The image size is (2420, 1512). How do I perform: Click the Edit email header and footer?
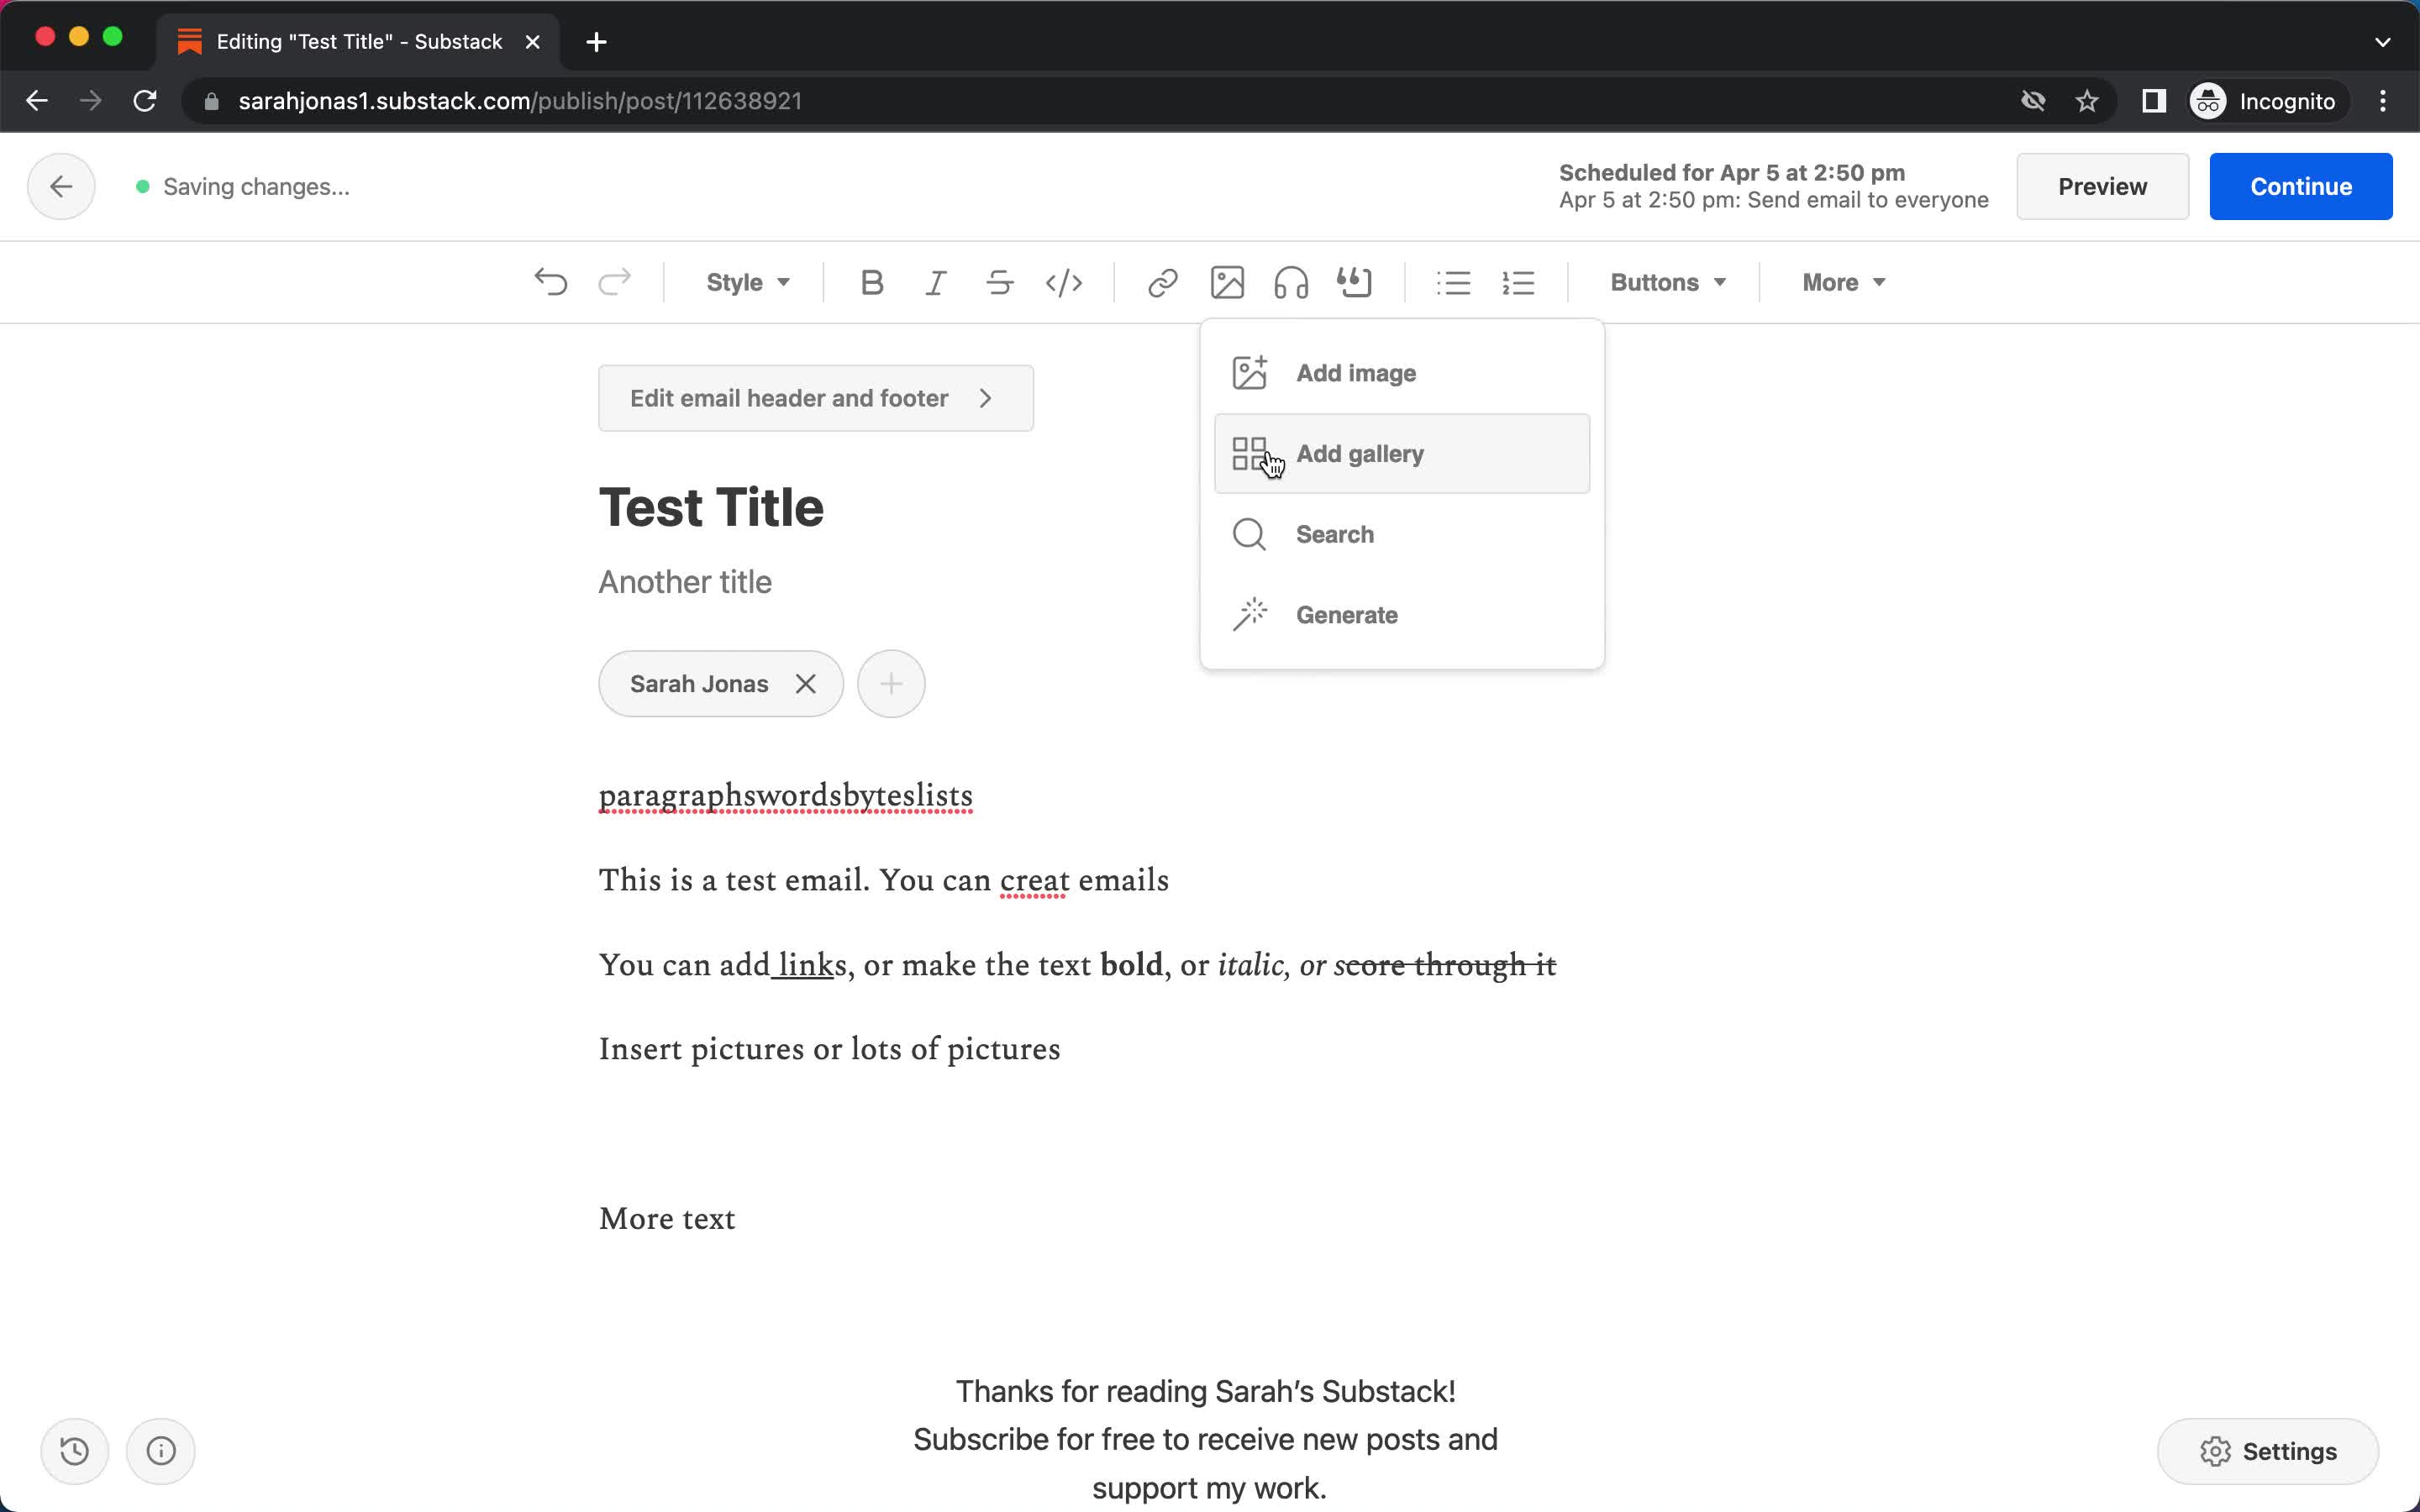[x=813, y=397]
